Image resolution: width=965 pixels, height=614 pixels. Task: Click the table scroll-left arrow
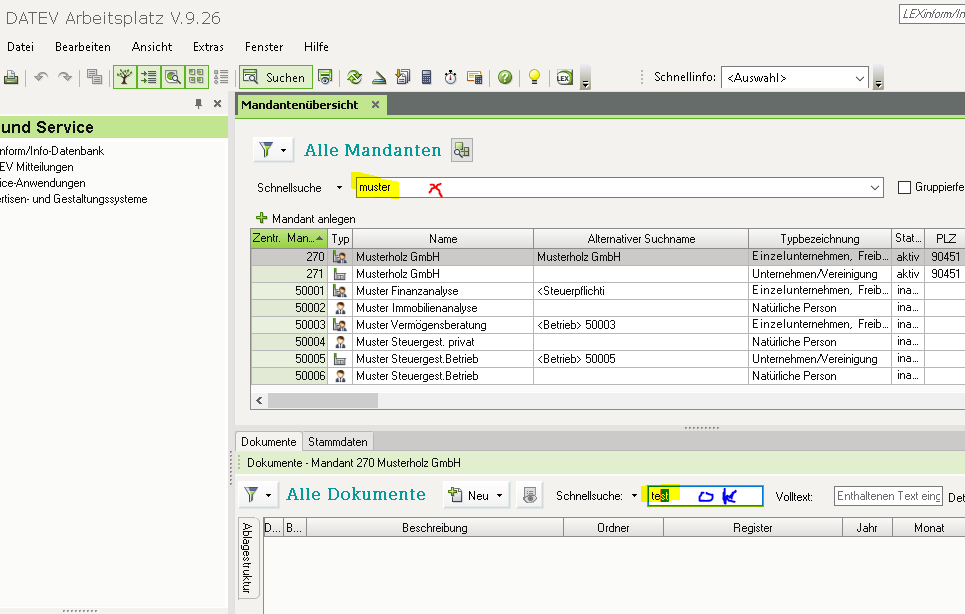(259, 401)
